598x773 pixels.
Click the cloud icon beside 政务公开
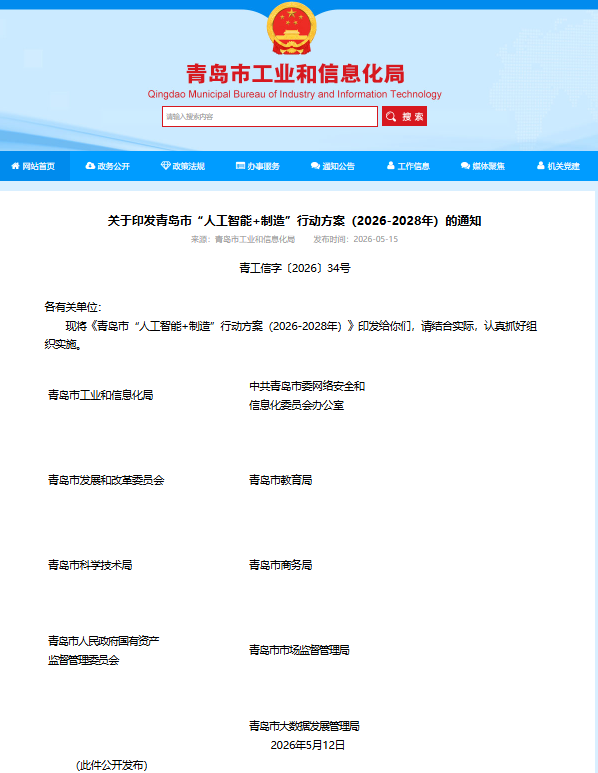[x=90, y=166]
